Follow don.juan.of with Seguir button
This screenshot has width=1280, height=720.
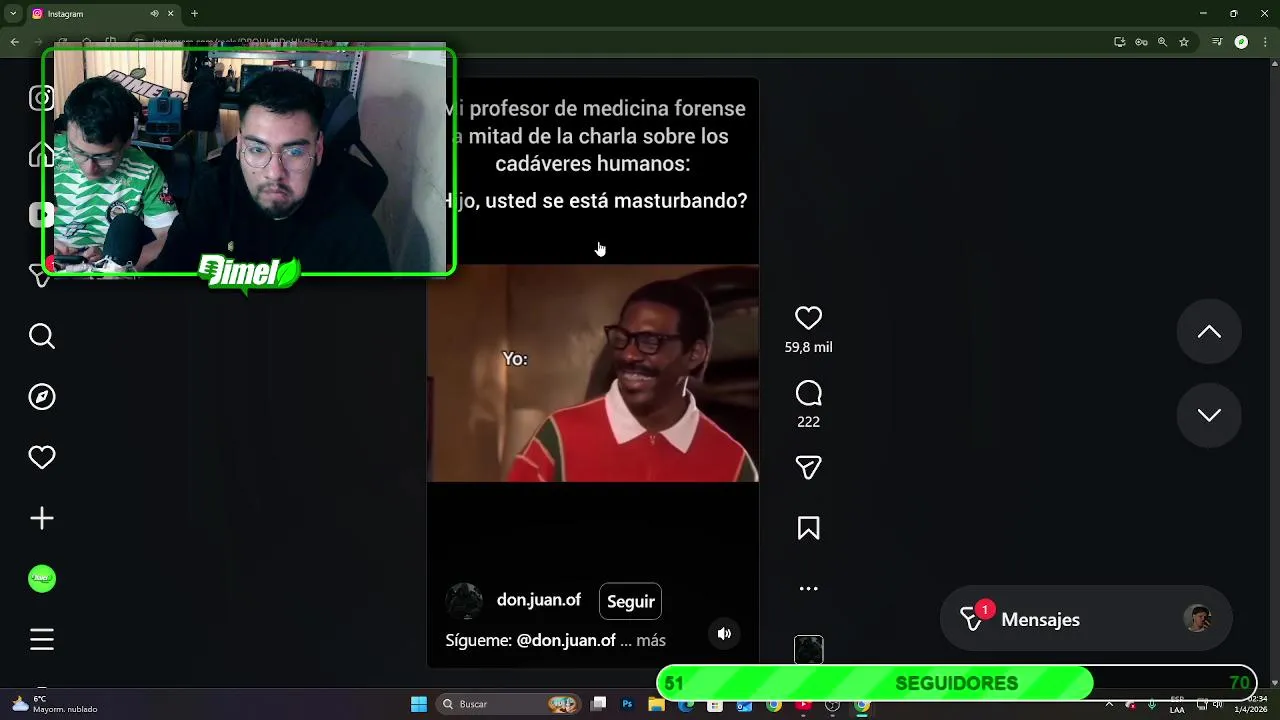(x=630, y=601)
